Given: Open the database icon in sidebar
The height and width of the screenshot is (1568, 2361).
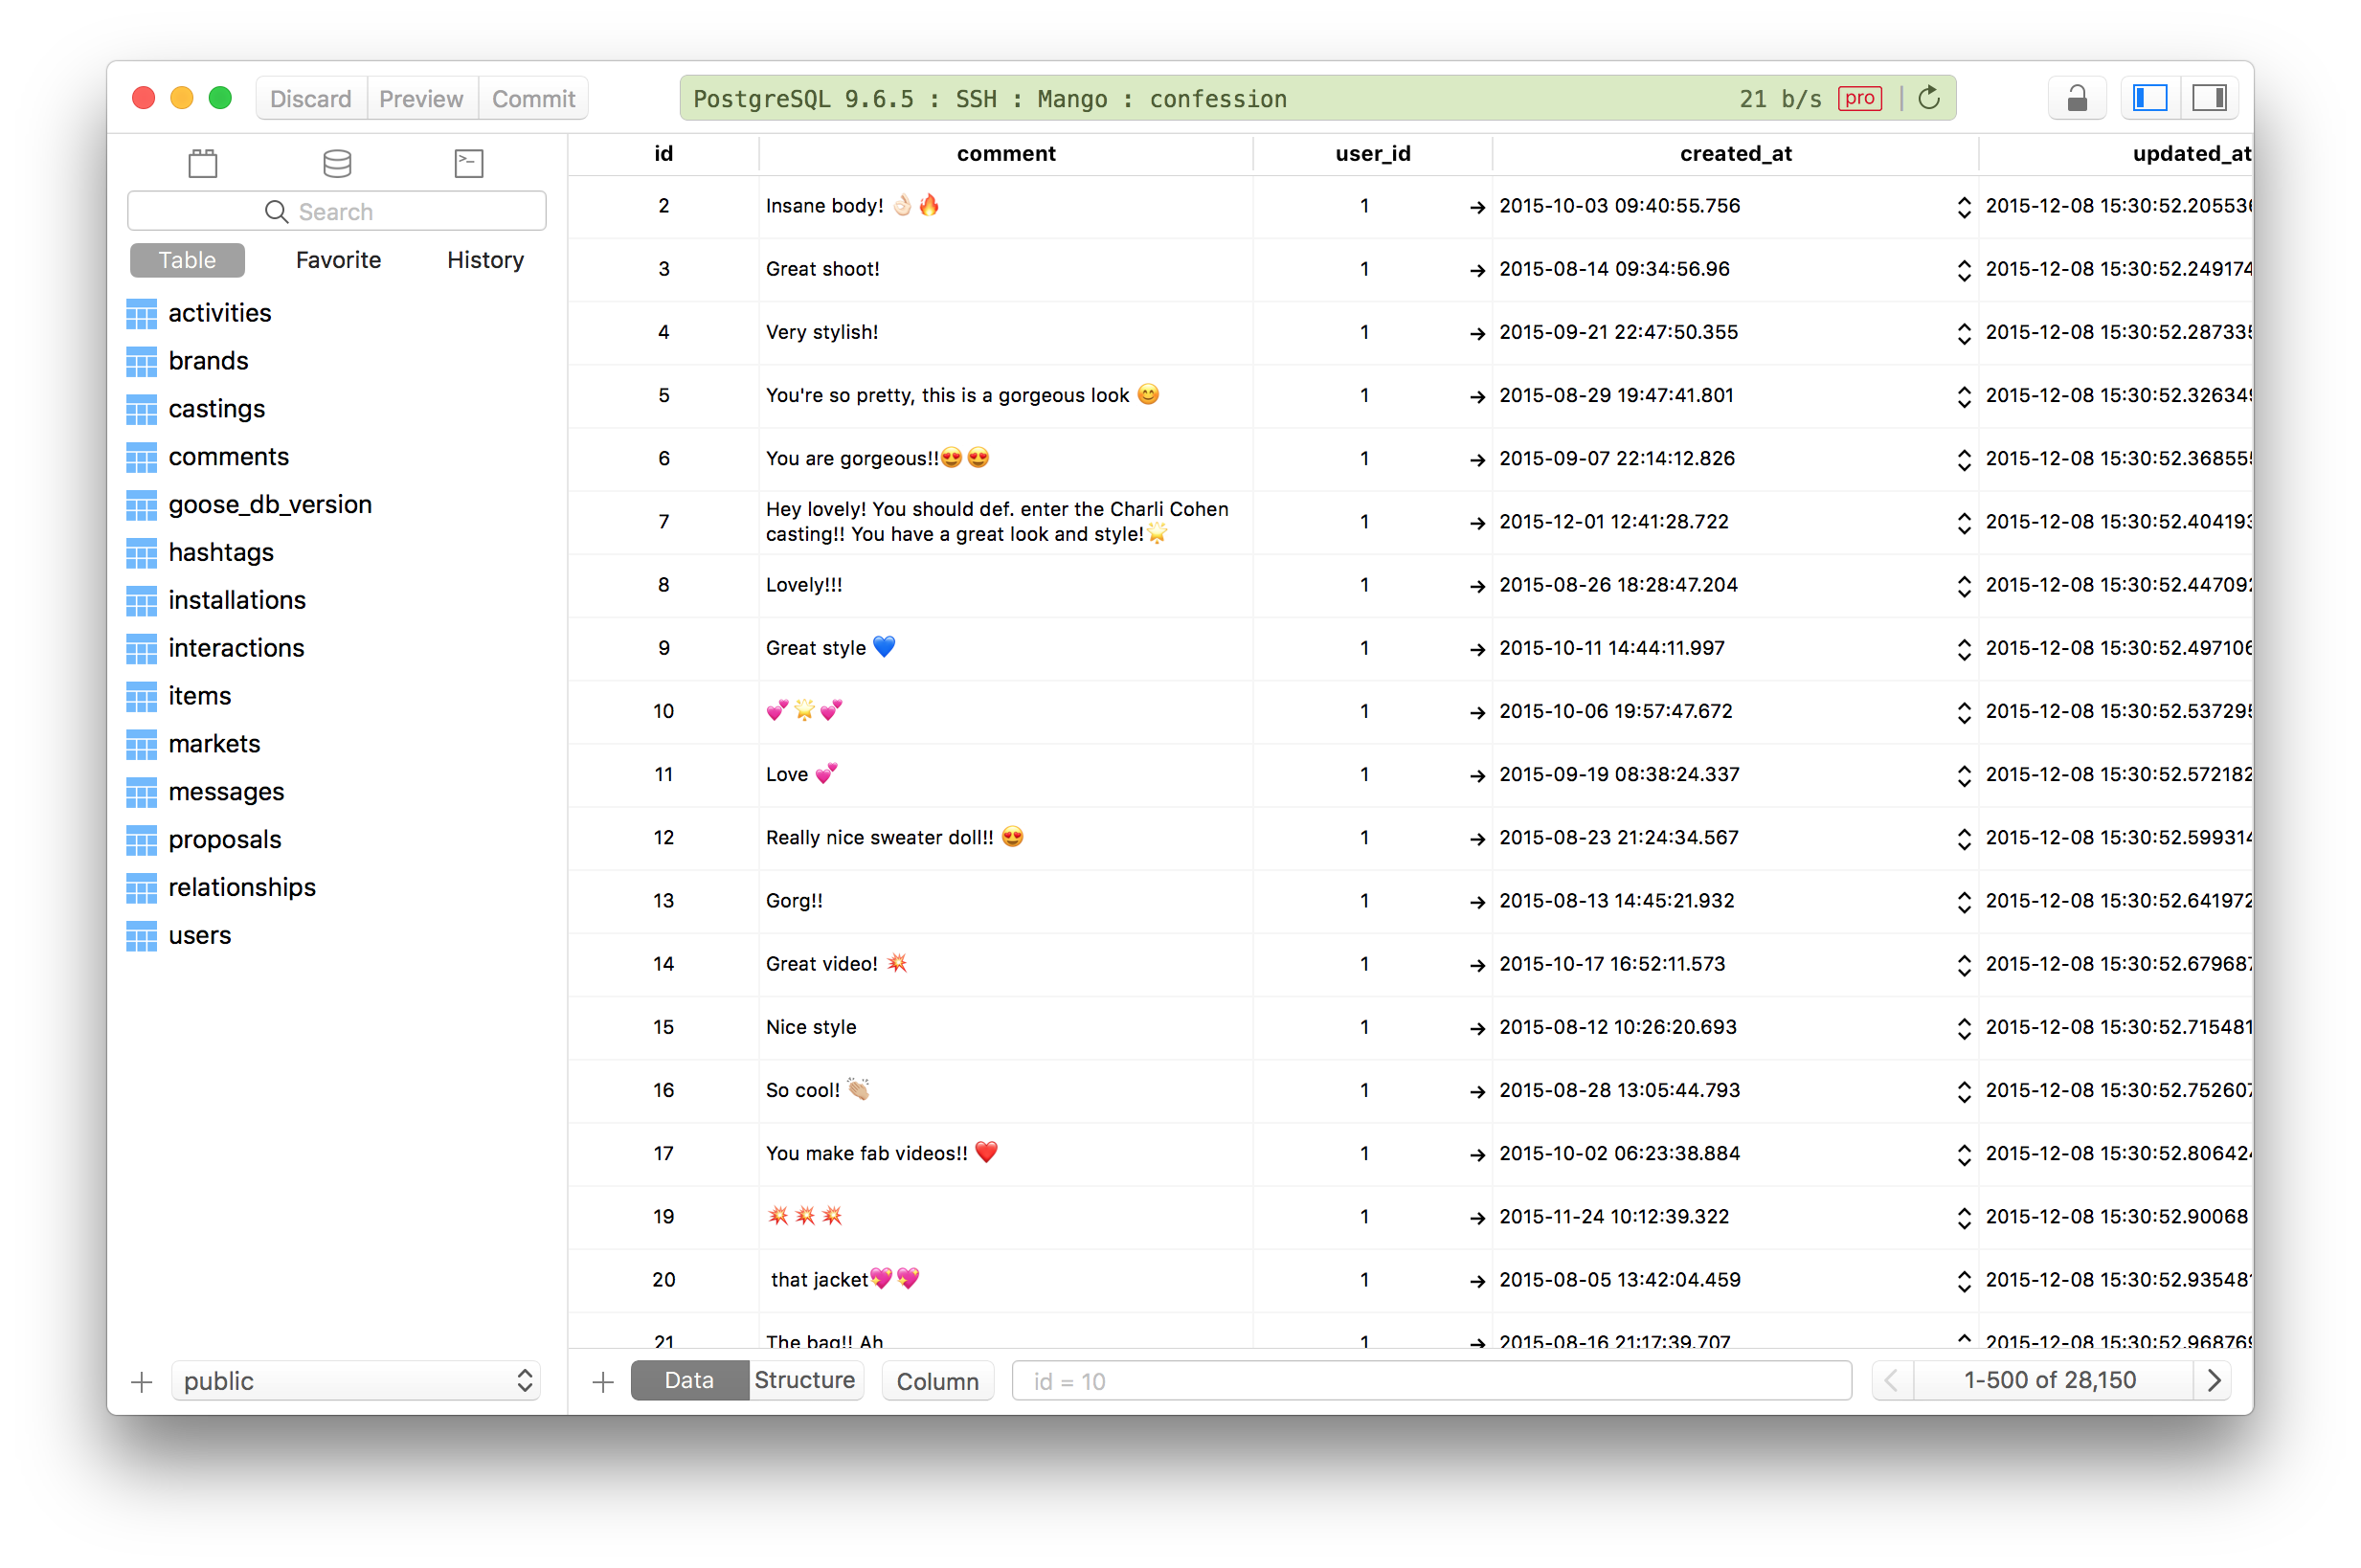Looking at the screenshot, I should (337, 163).
